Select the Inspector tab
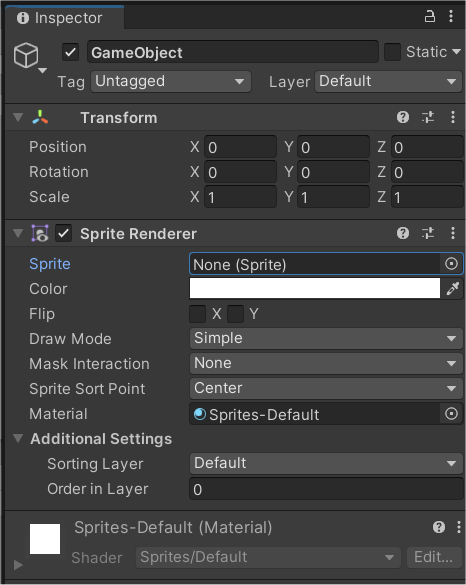The width and height of the screenshot is (466, 585). 64,18
